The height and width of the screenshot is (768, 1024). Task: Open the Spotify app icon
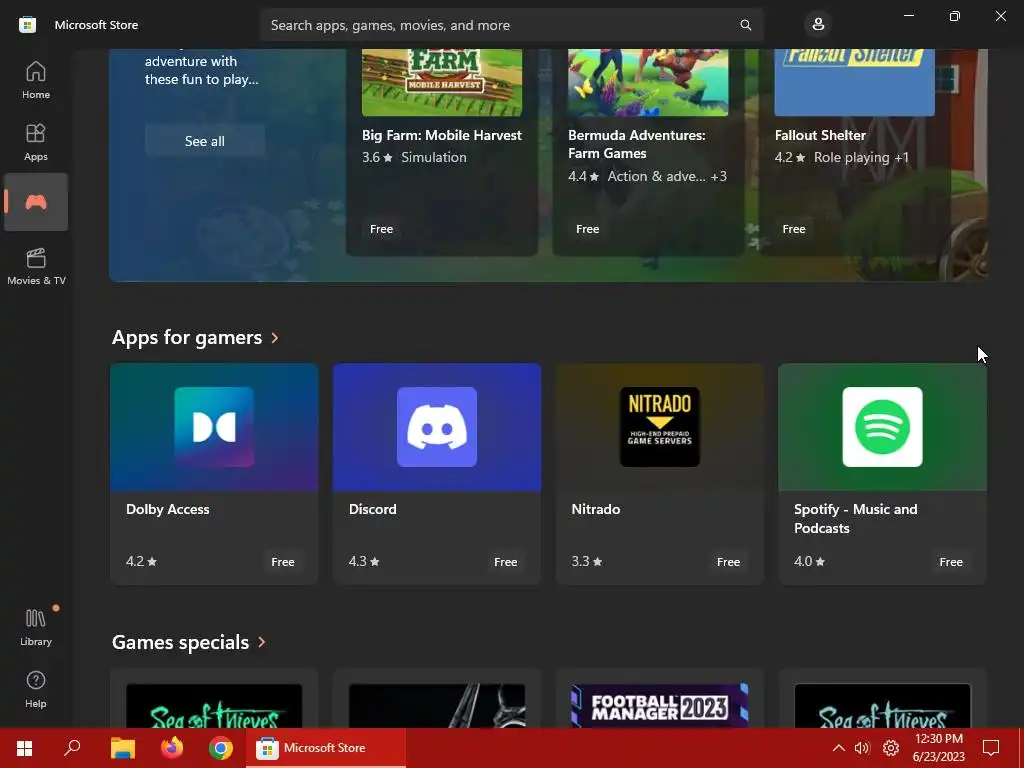[x=882, y=426]
